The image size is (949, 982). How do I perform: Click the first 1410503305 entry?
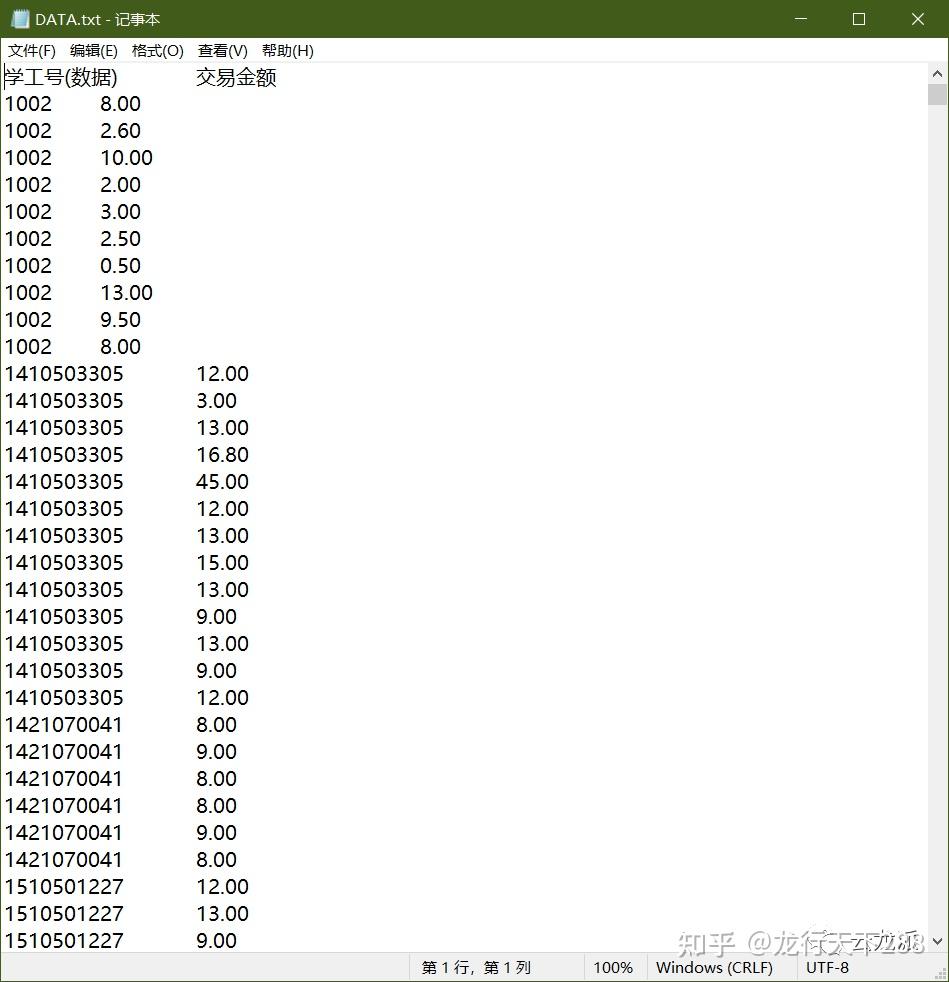(x=63, y=373)
